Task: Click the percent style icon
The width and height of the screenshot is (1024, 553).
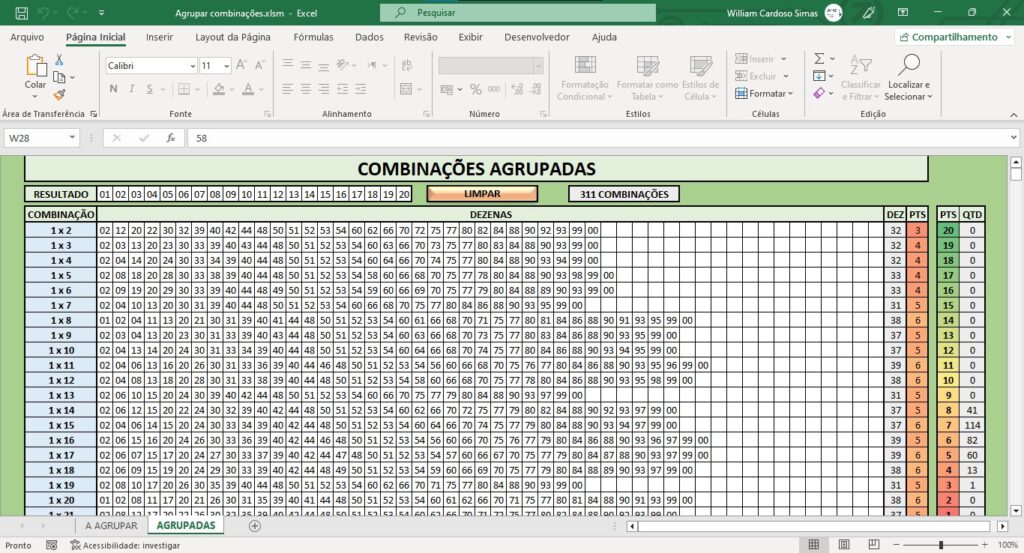Action: (475, 89)
